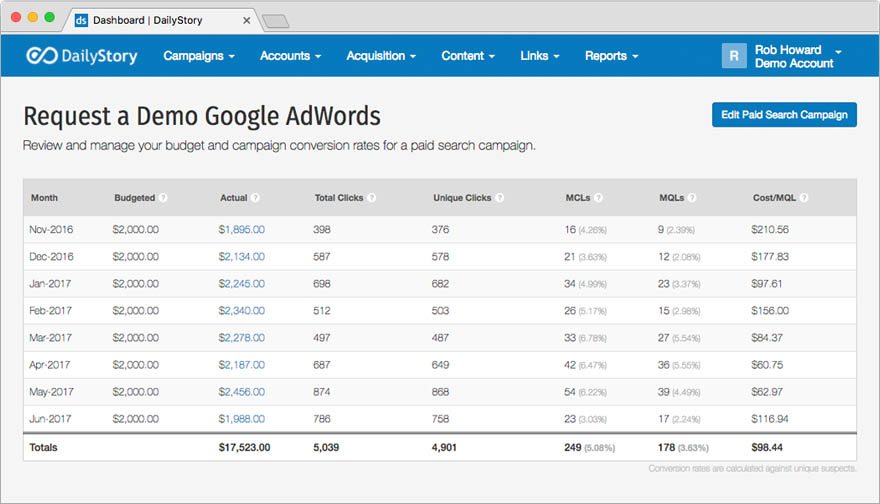The height and width of the screenshot is (504, 880).
Task: Open Nov-2016 actual spend $1,895.00
Action: click(241, 230)
